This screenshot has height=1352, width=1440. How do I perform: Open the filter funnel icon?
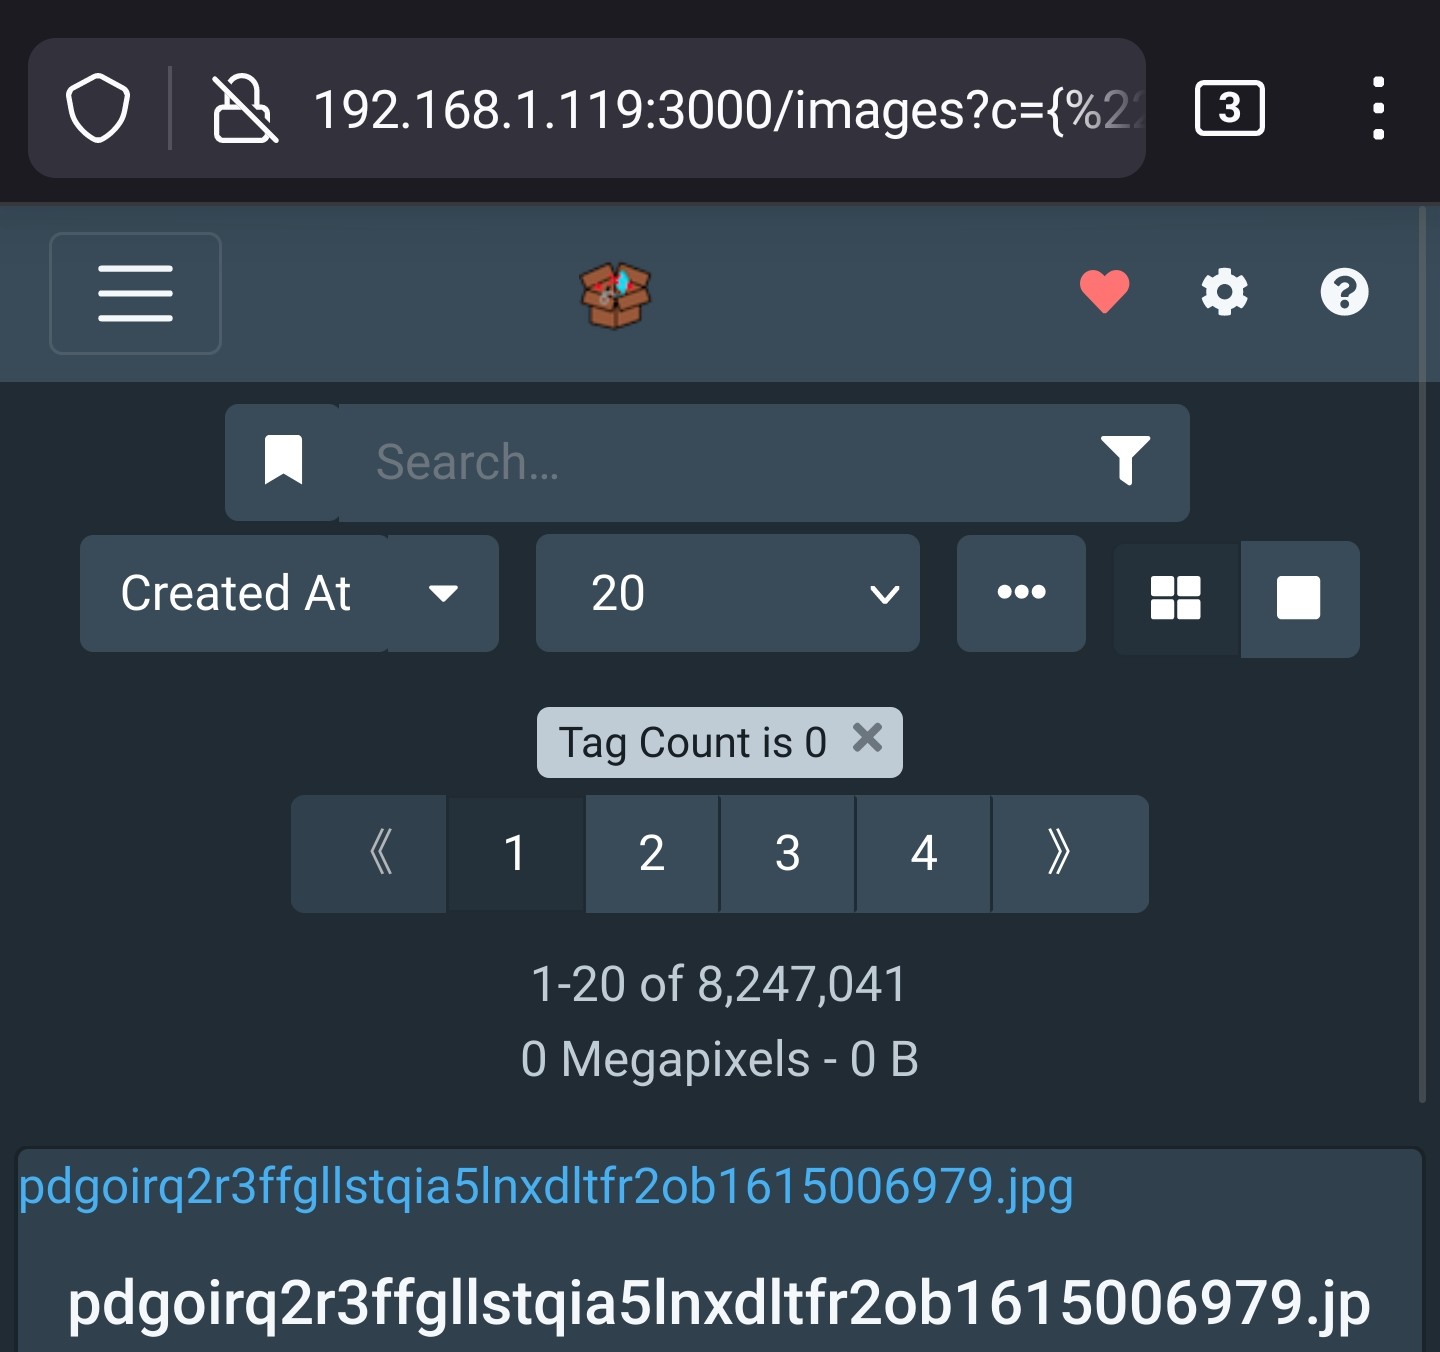[1125, 461]
